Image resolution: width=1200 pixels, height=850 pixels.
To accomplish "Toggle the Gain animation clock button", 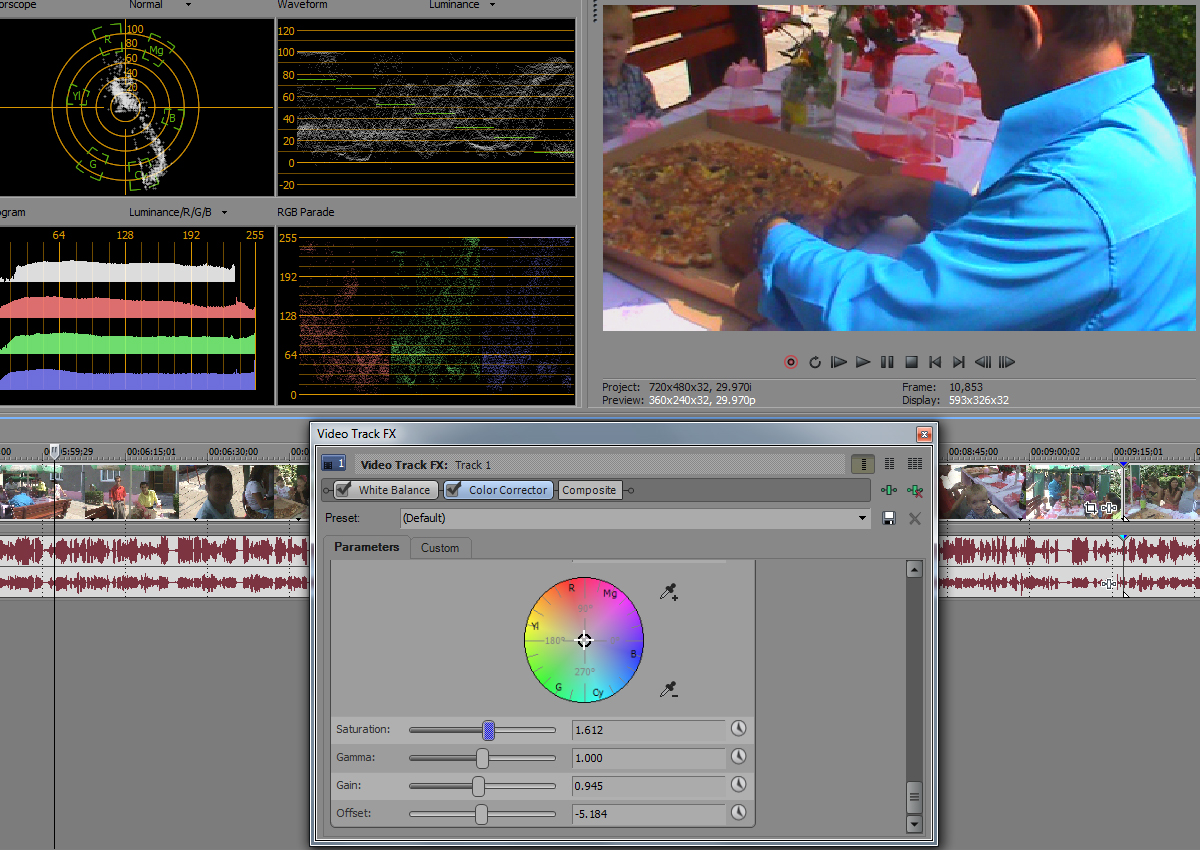I will (739, 785).
